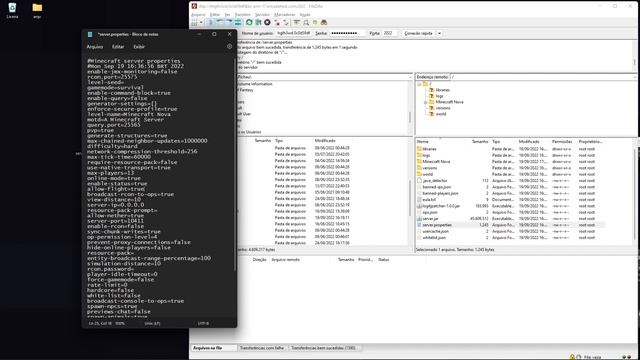Viewport: 640px width, 360px height.
Task: Open the binoculars file search tool
Action: (324, 22)
